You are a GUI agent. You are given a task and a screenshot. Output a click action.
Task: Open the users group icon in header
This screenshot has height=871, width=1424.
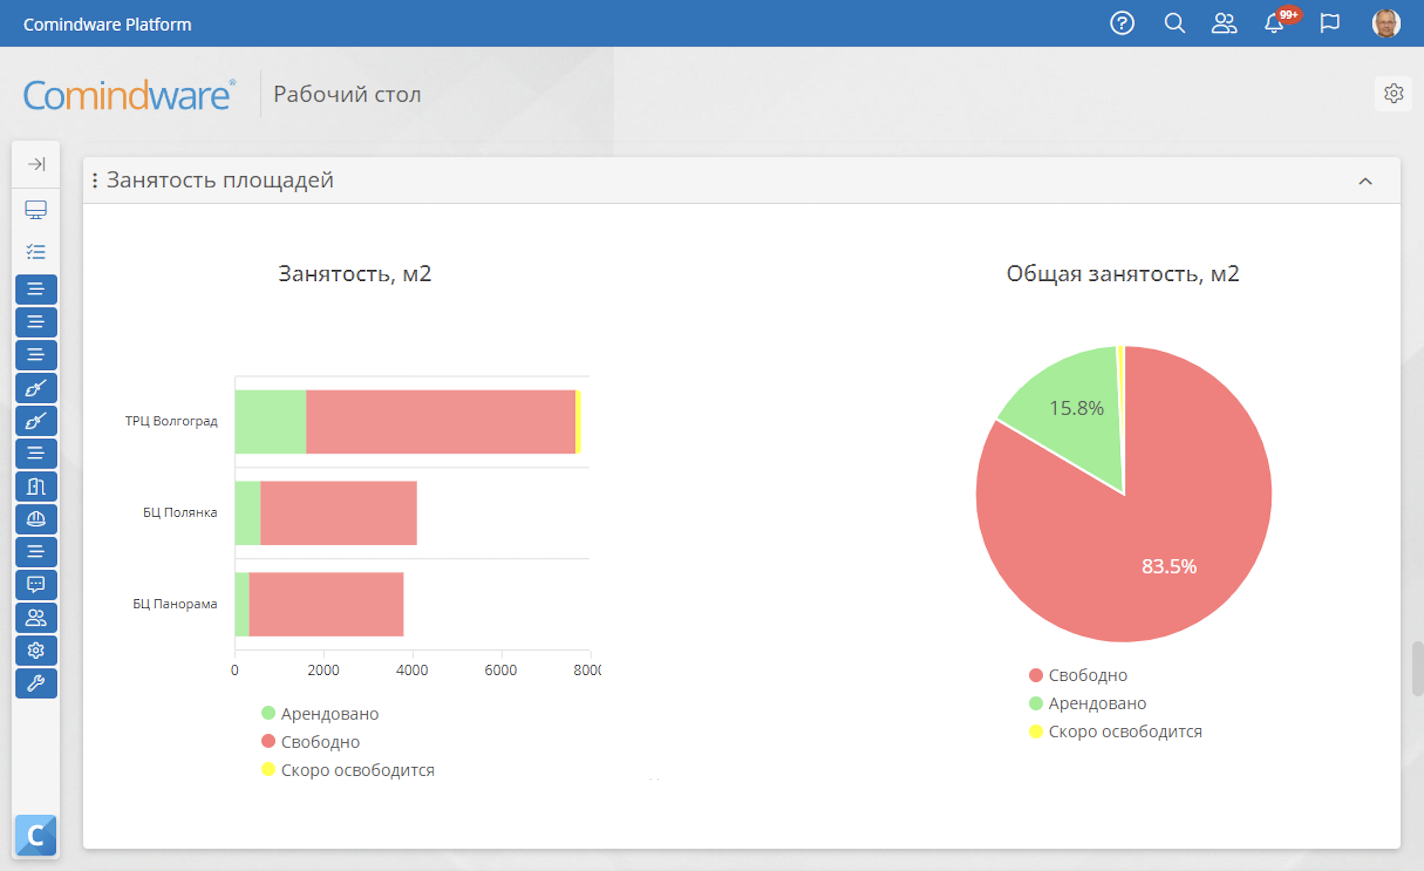click(1224, 23)
